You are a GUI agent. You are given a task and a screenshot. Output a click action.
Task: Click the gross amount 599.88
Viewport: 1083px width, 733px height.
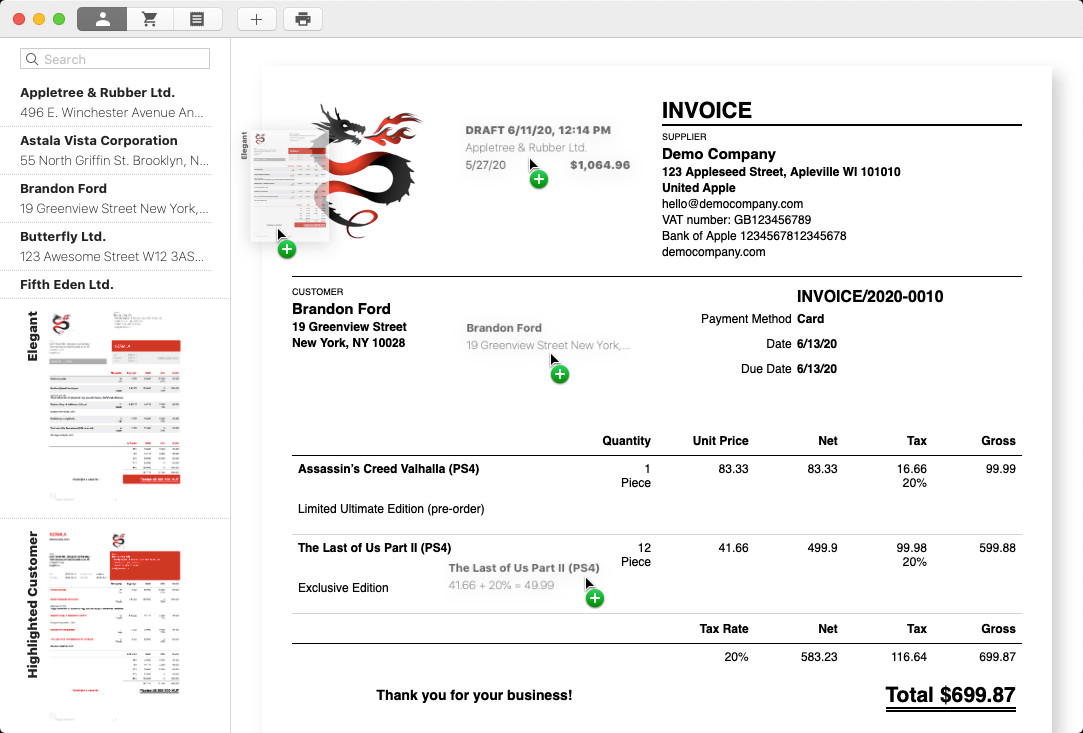click(x=997, y=548)
